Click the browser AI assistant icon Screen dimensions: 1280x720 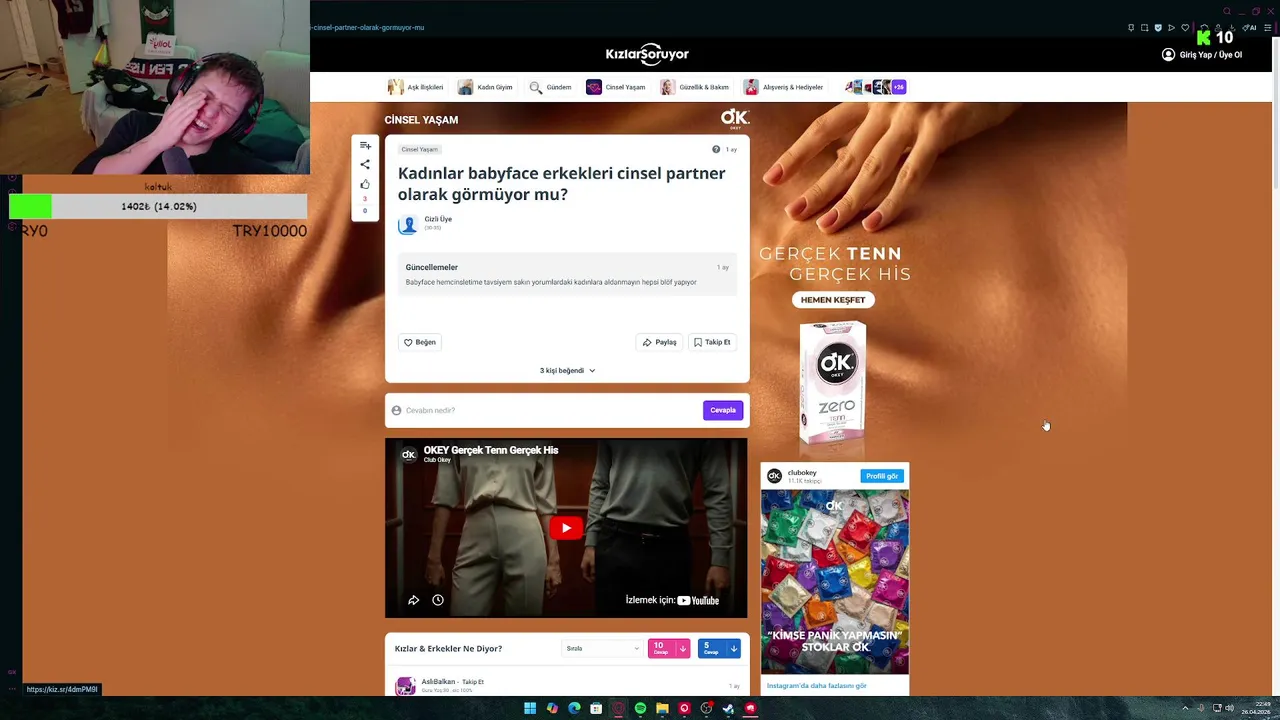tap(1249, 27)
